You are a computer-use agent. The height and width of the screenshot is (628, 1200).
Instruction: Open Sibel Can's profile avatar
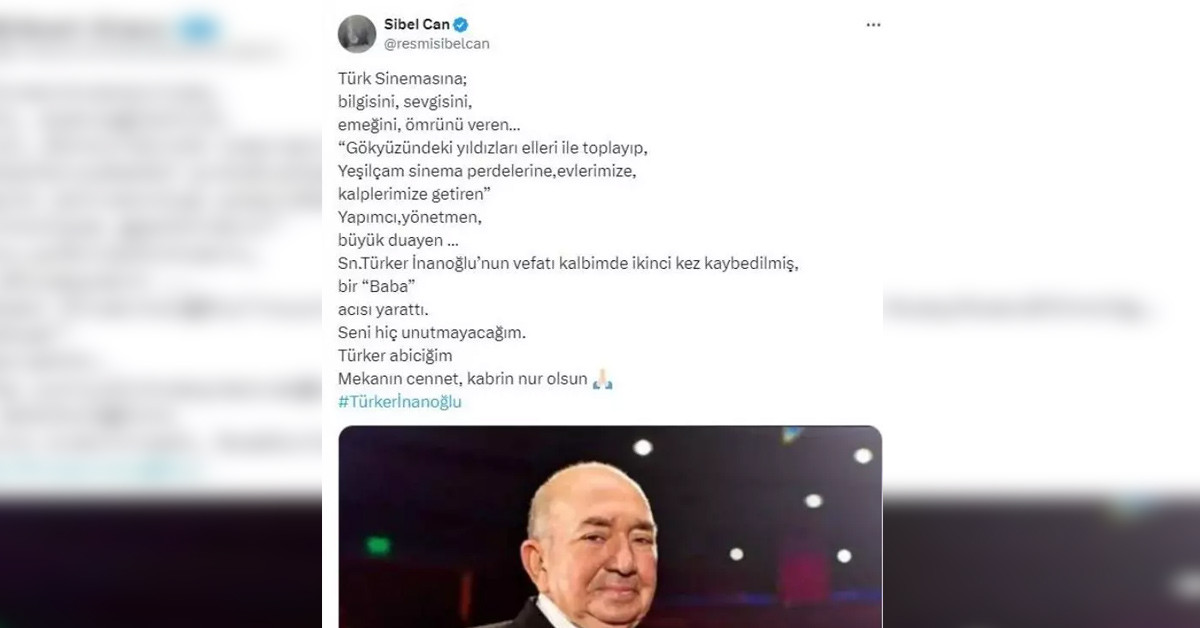point(357,34)
